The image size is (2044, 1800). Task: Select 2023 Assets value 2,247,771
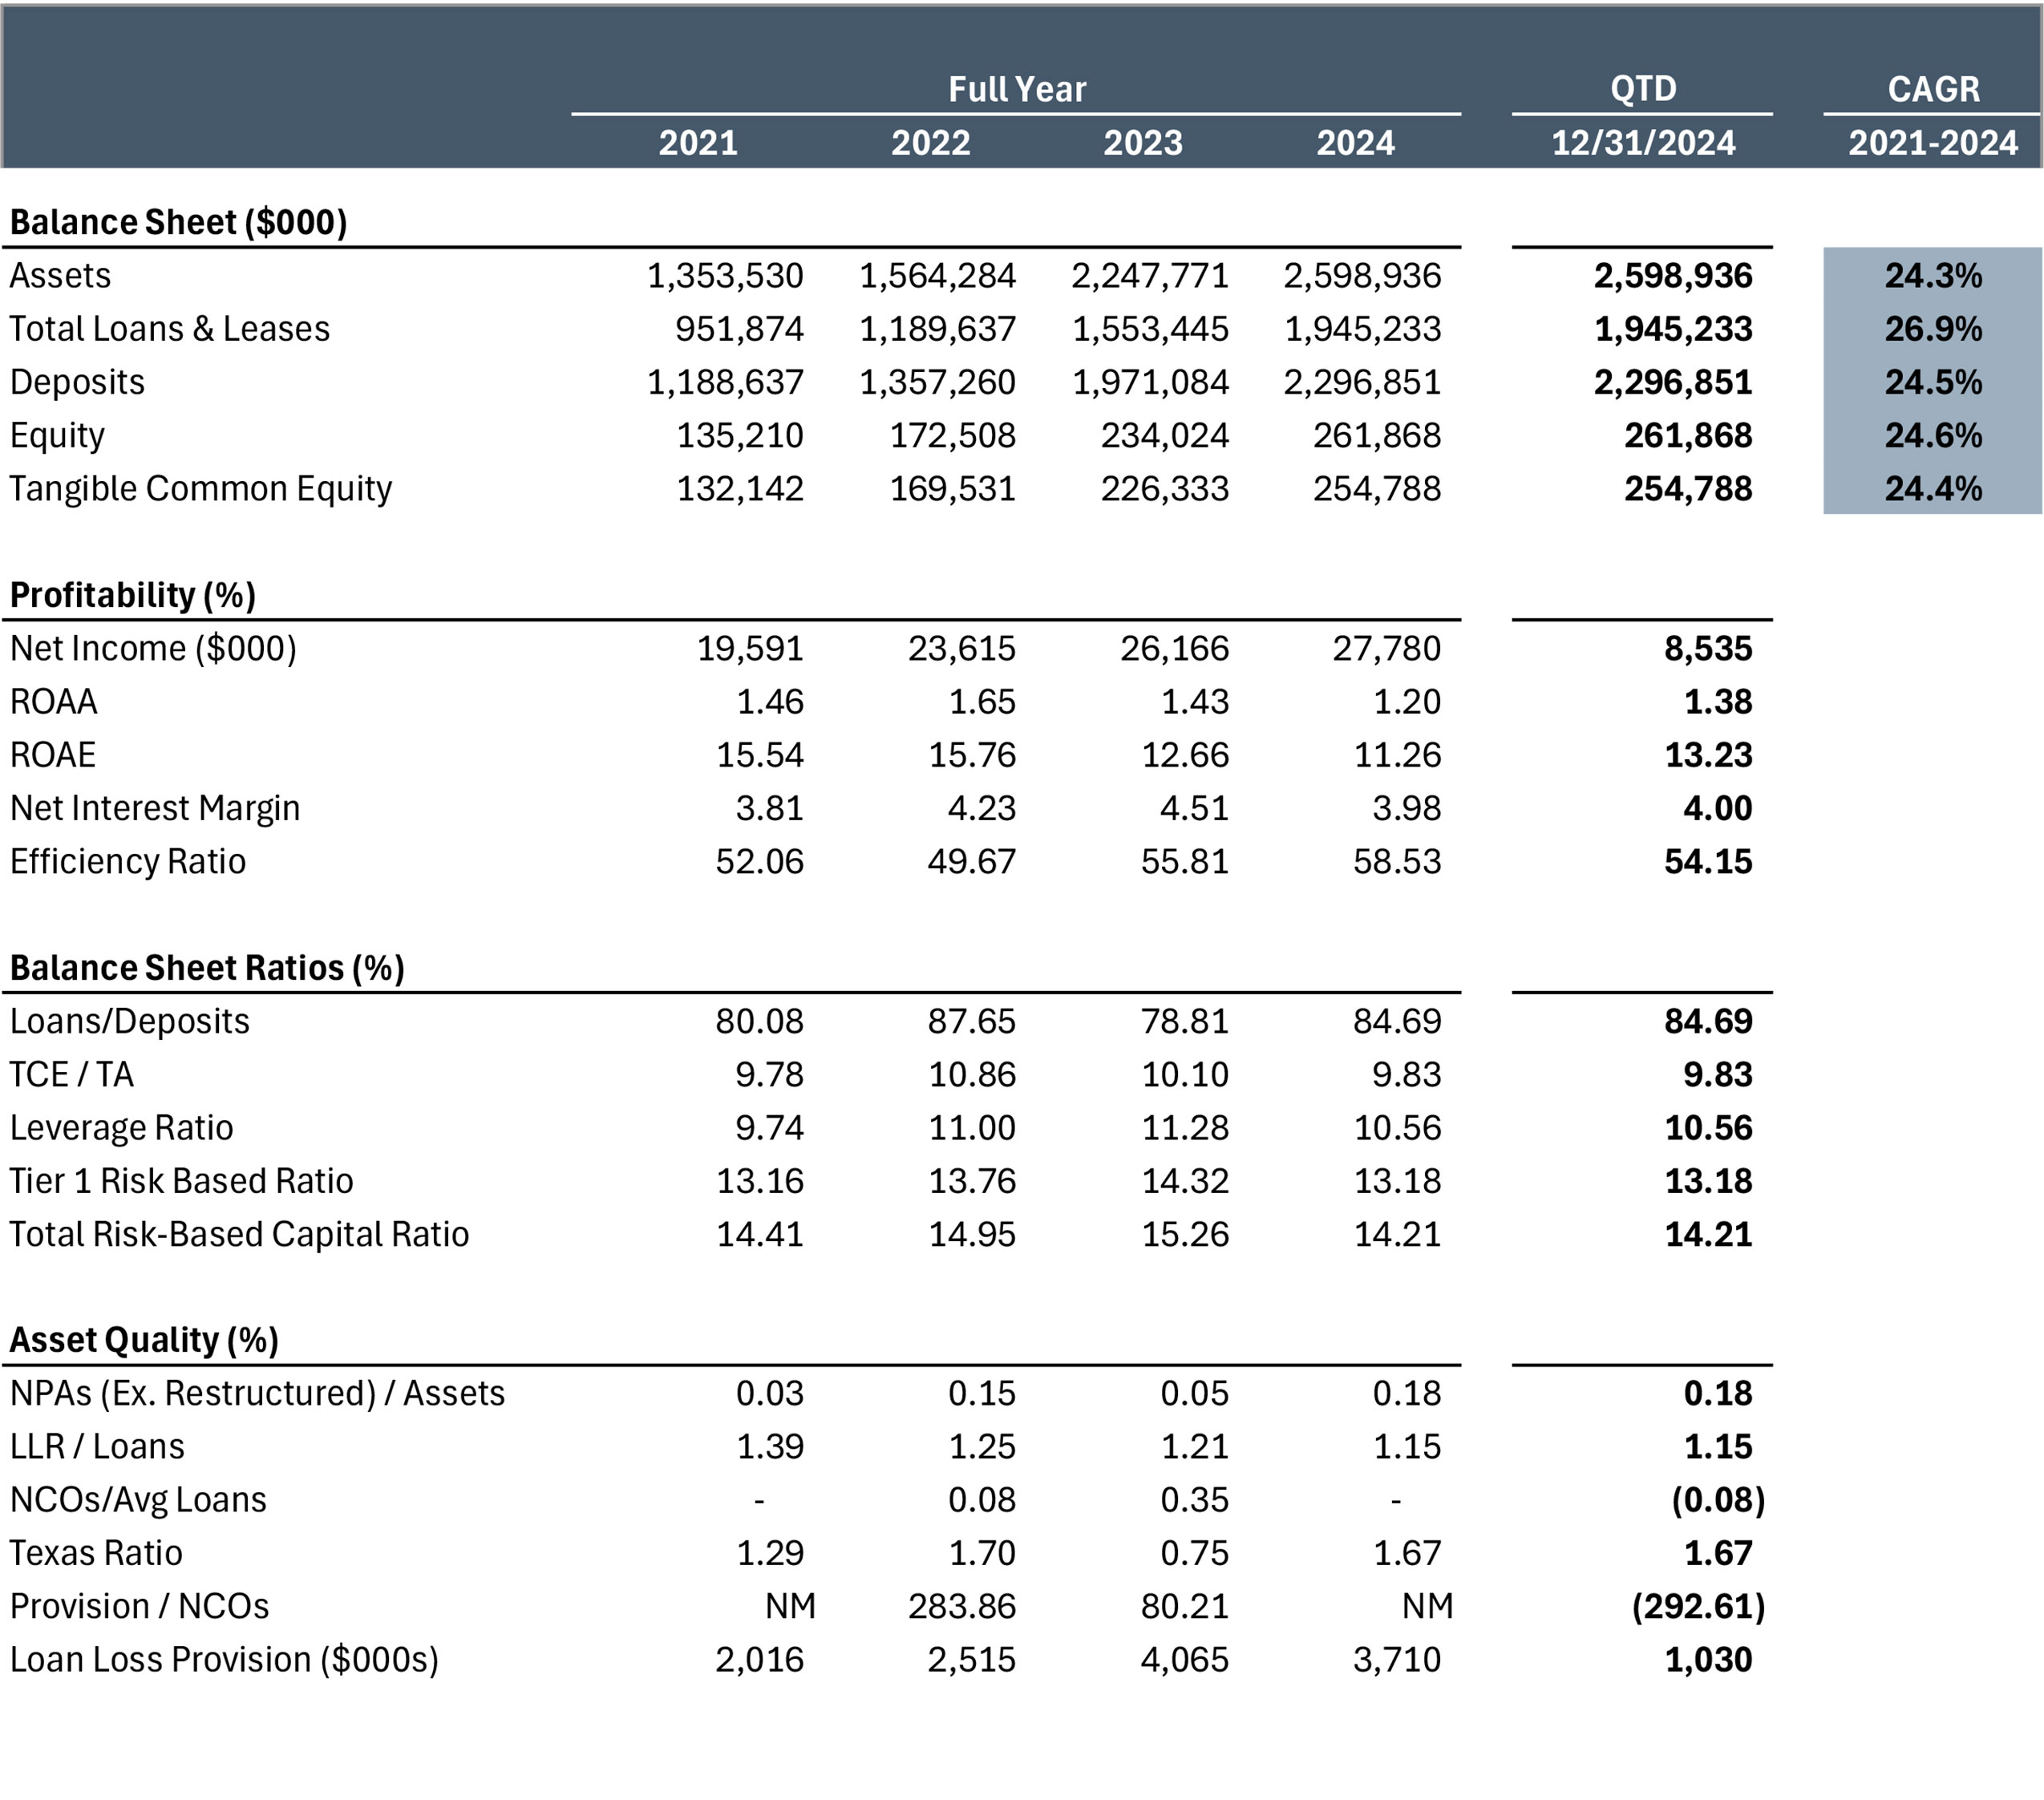pos(1150,275)
